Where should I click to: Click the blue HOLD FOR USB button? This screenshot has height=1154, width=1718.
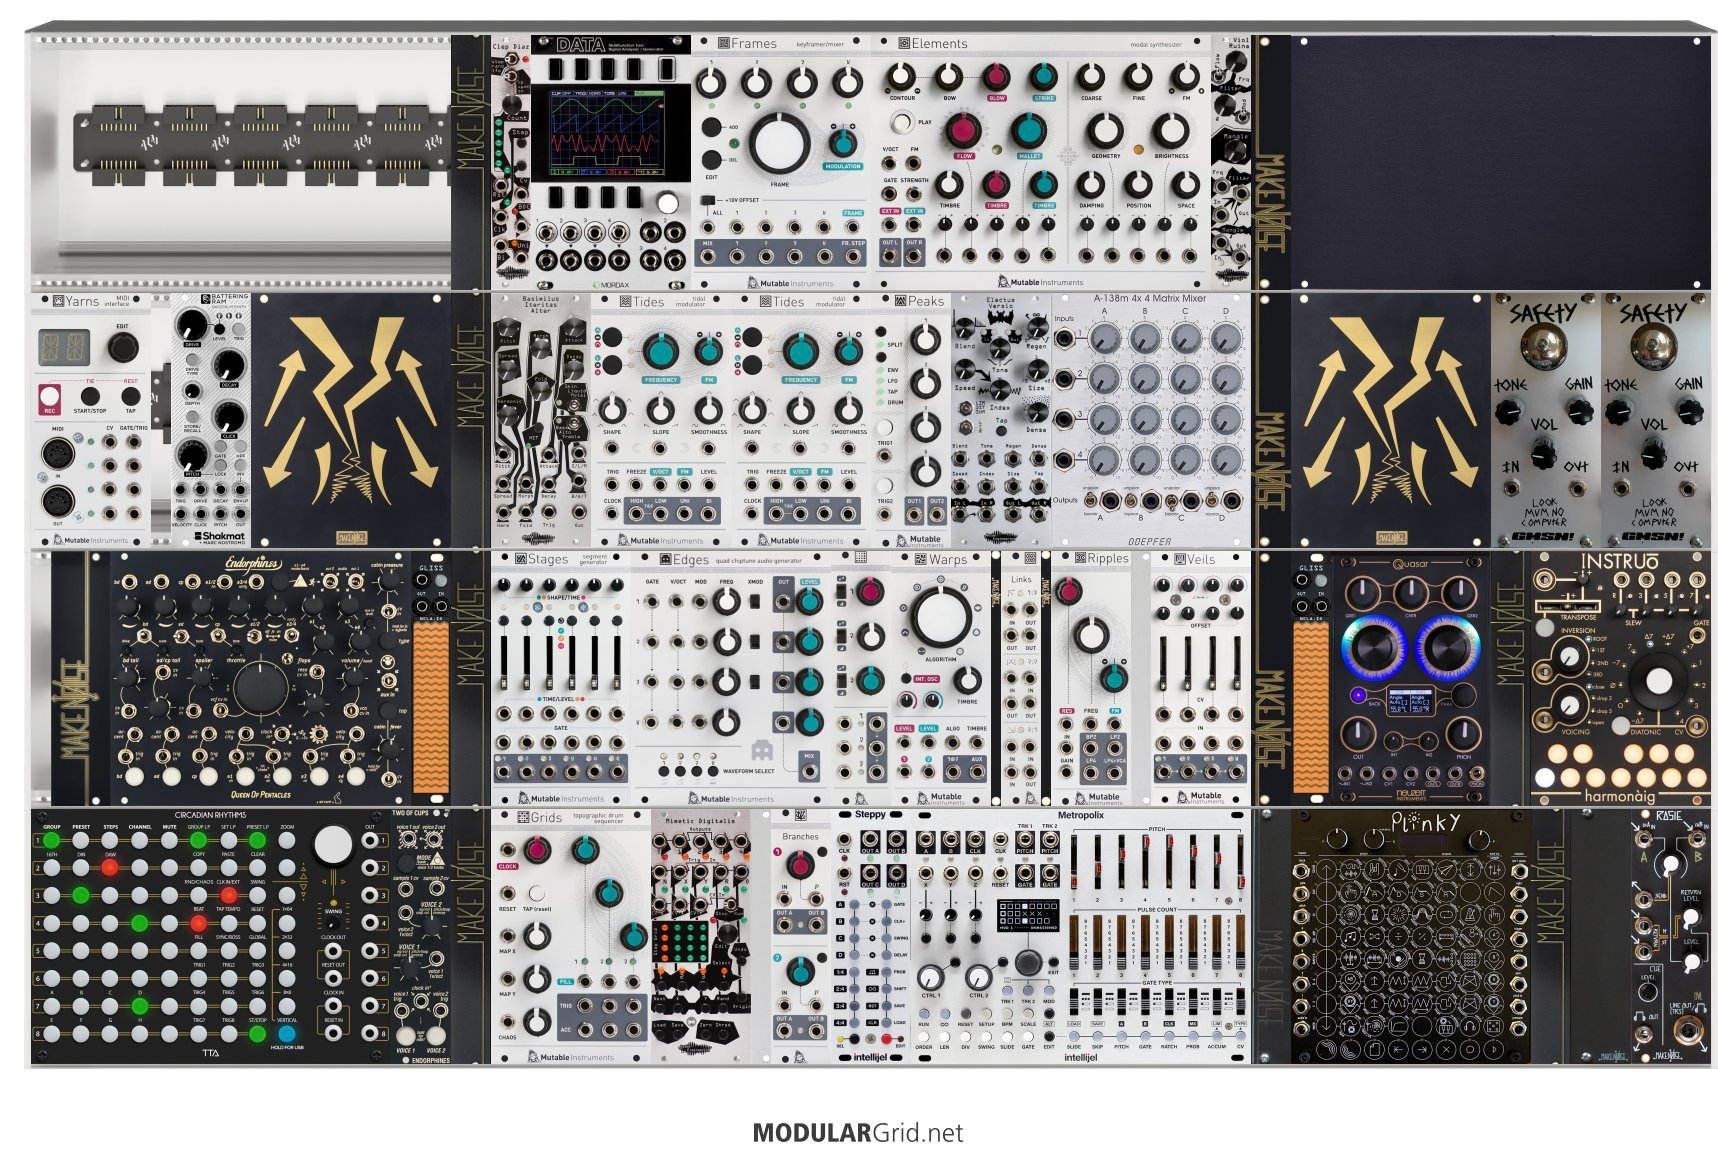point(287,1034)
